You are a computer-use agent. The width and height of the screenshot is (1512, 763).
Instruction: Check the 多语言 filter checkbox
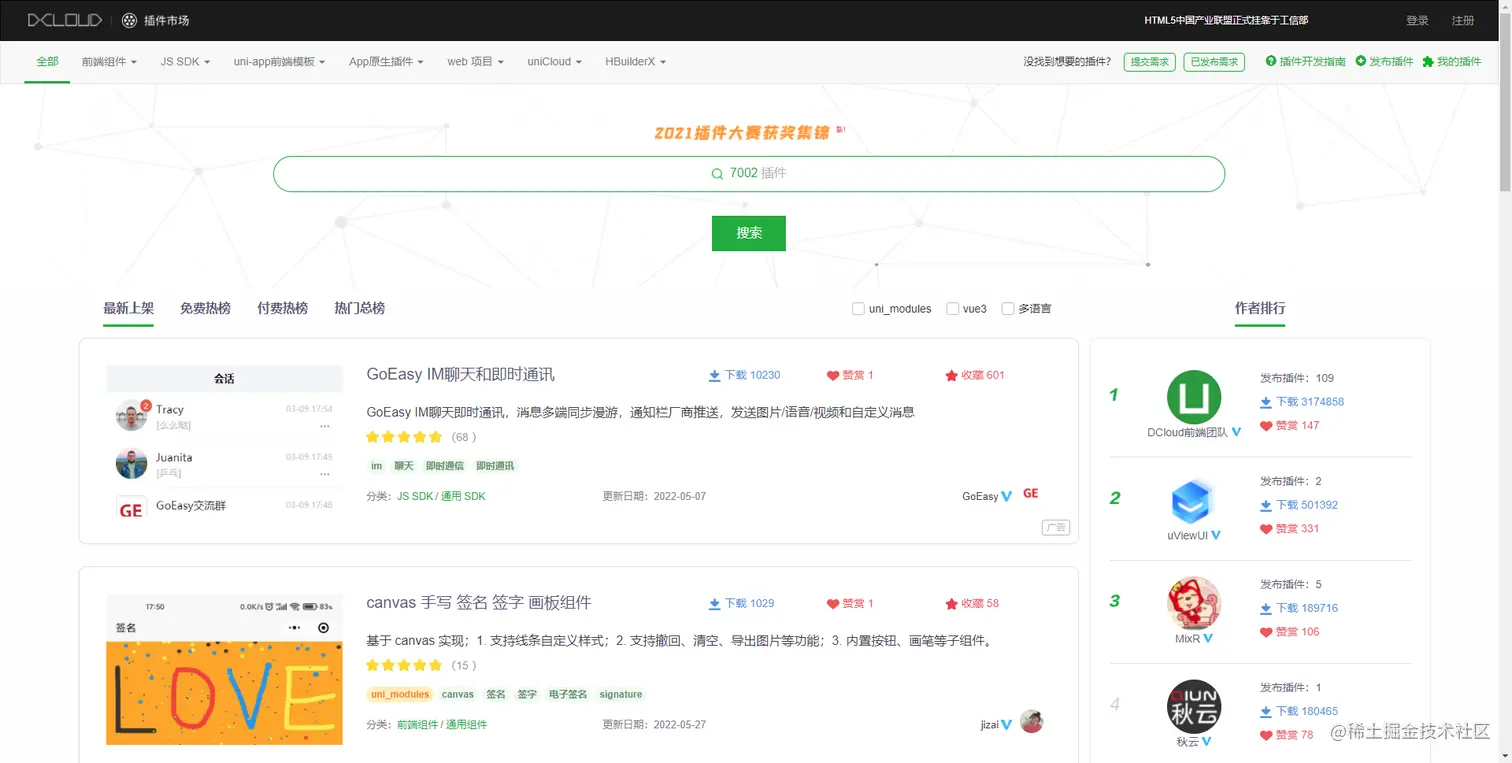(x=1008, y=309)
